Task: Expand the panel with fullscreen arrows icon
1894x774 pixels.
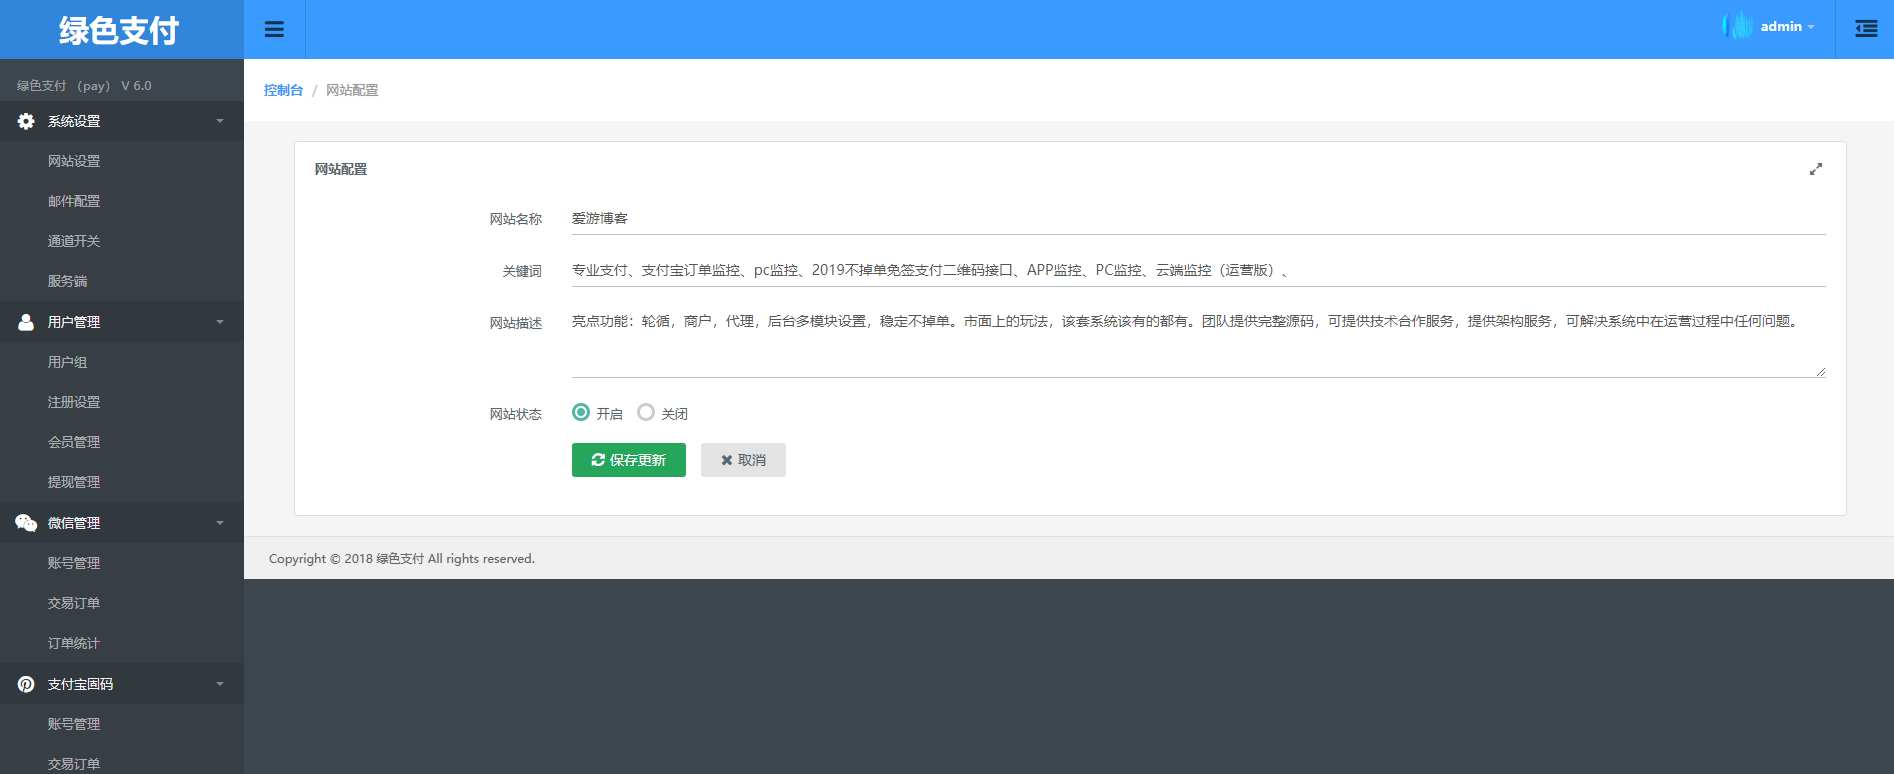Action: coord(1816,169)
